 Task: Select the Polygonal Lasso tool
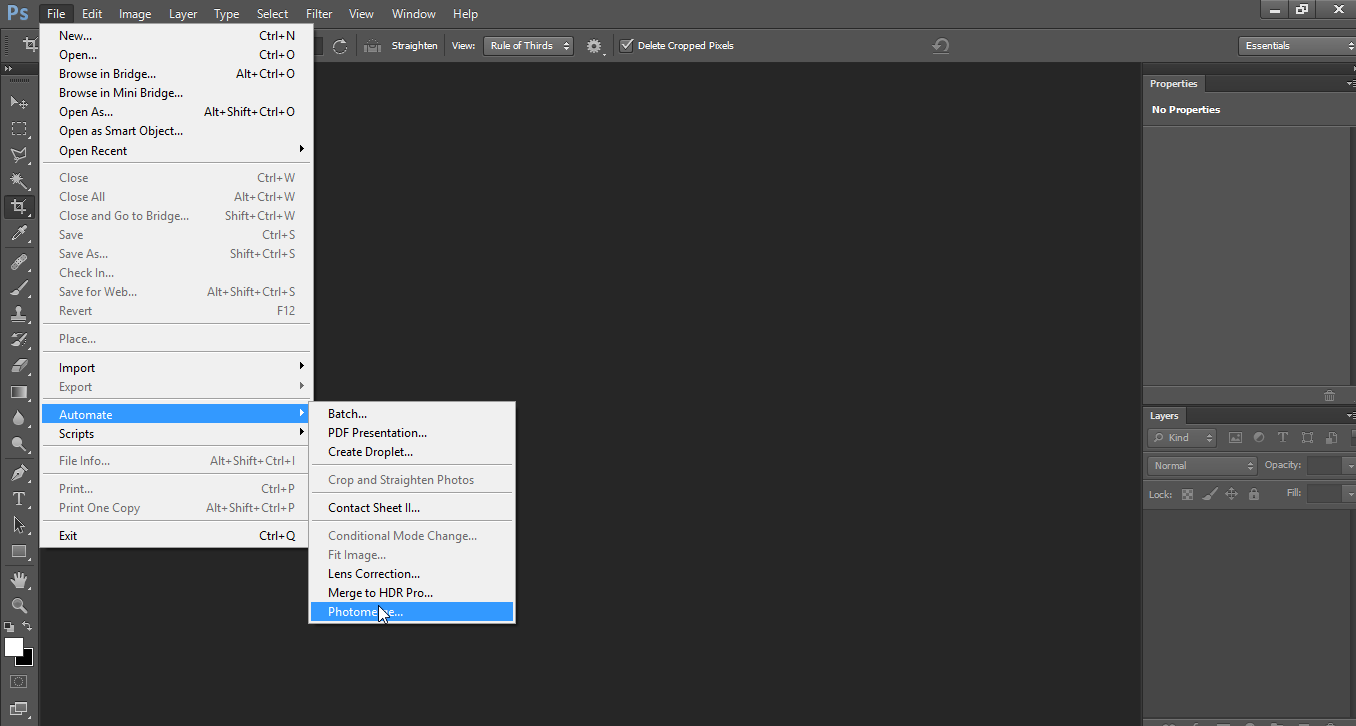pos(19,155)
